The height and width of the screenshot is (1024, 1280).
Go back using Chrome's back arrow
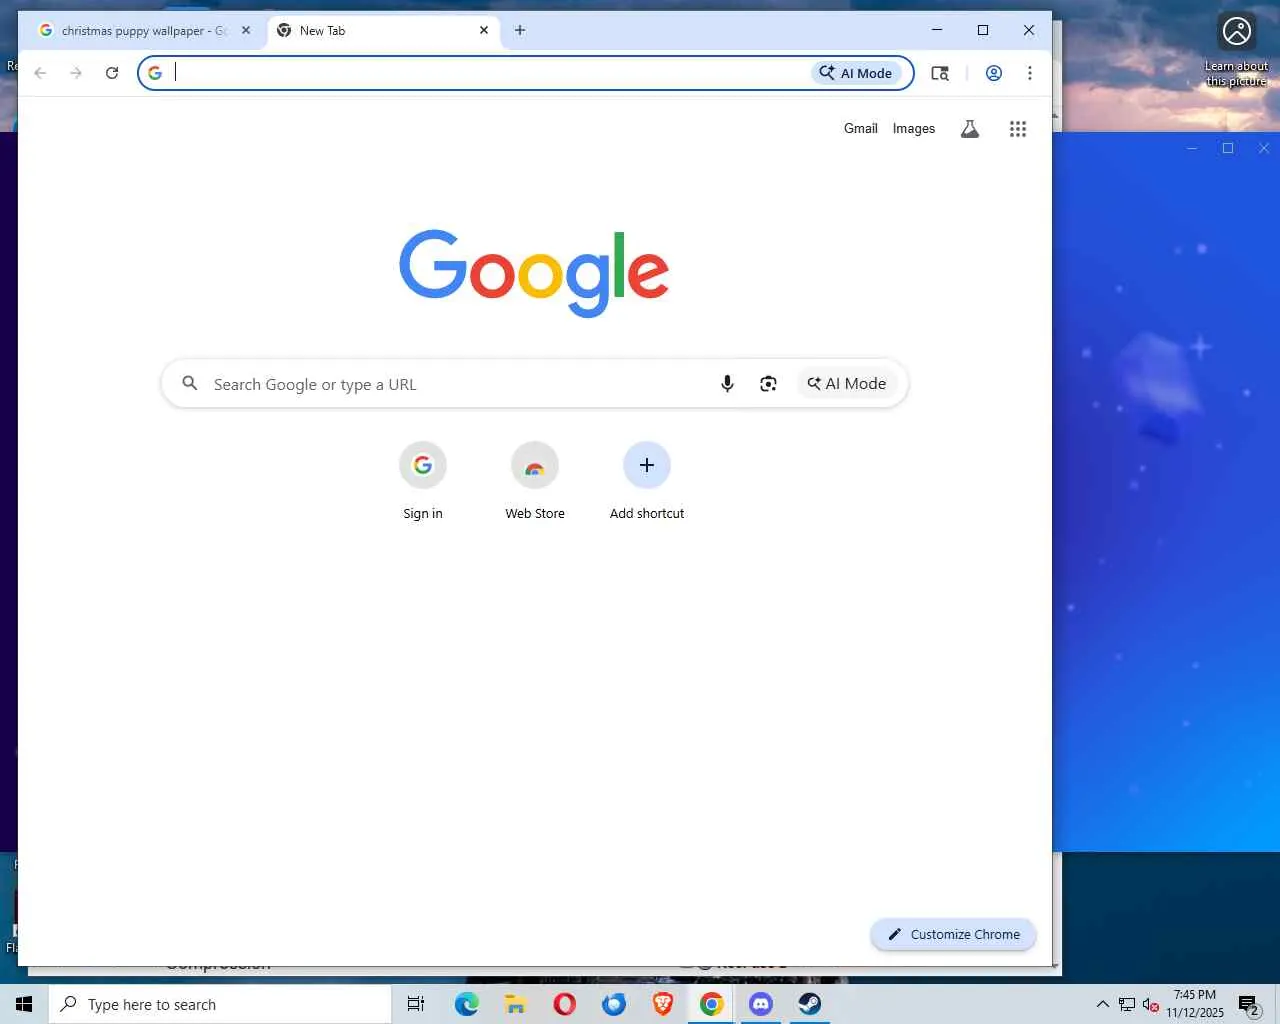click(x=40, y=73)
